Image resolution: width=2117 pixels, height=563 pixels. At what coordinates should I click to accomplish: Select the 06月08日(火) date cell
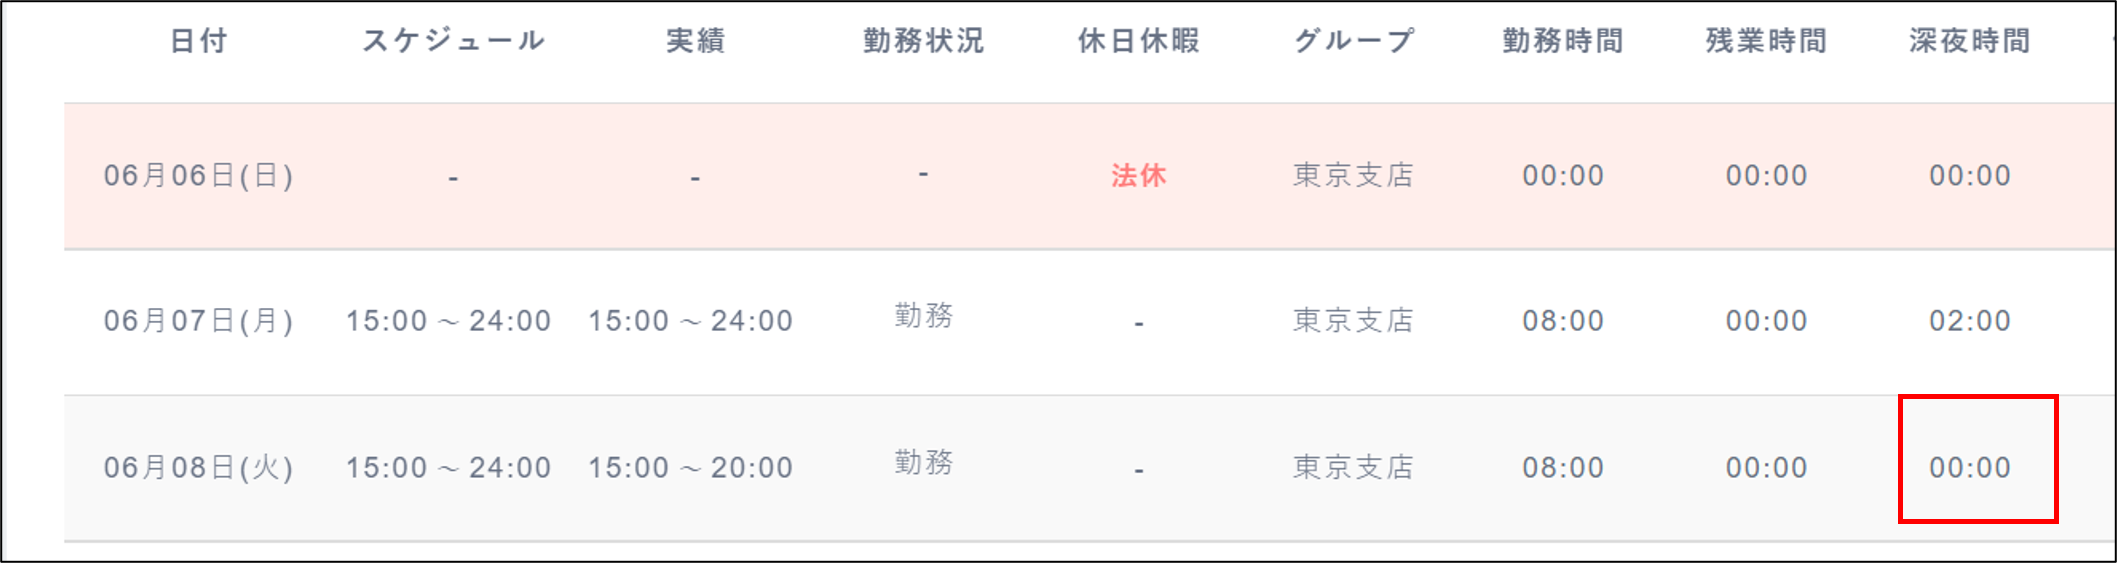click(198, 468)
